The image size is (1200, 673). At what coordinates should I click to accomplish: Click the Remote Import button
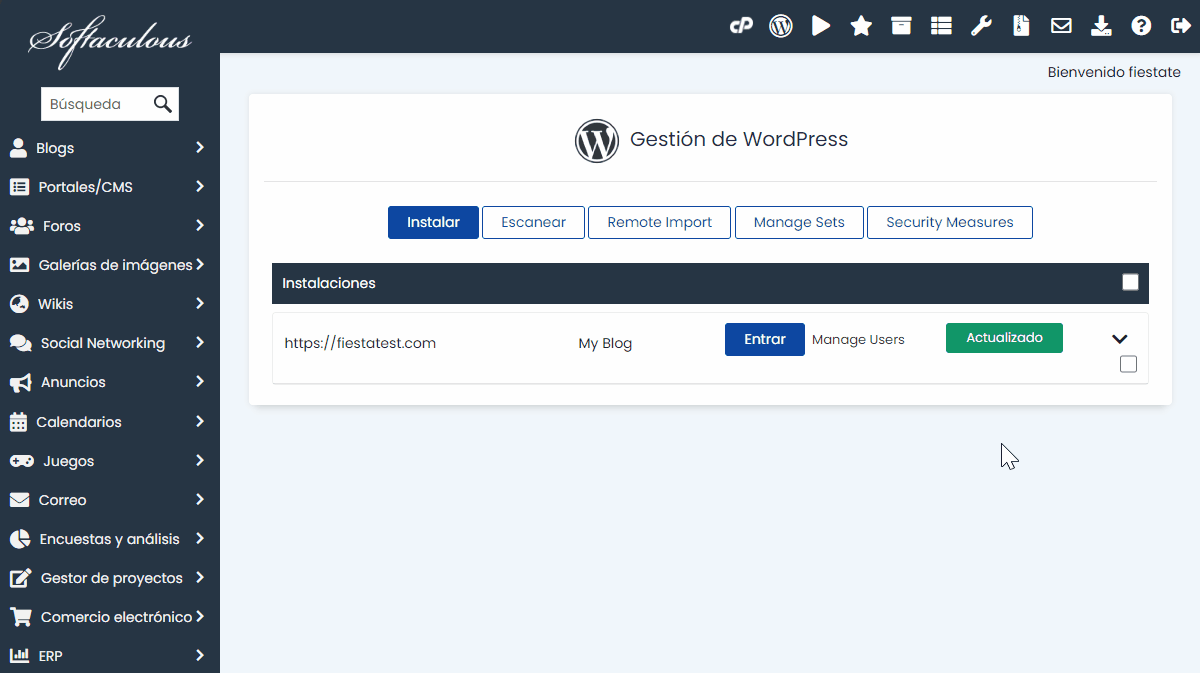(660, 222)
